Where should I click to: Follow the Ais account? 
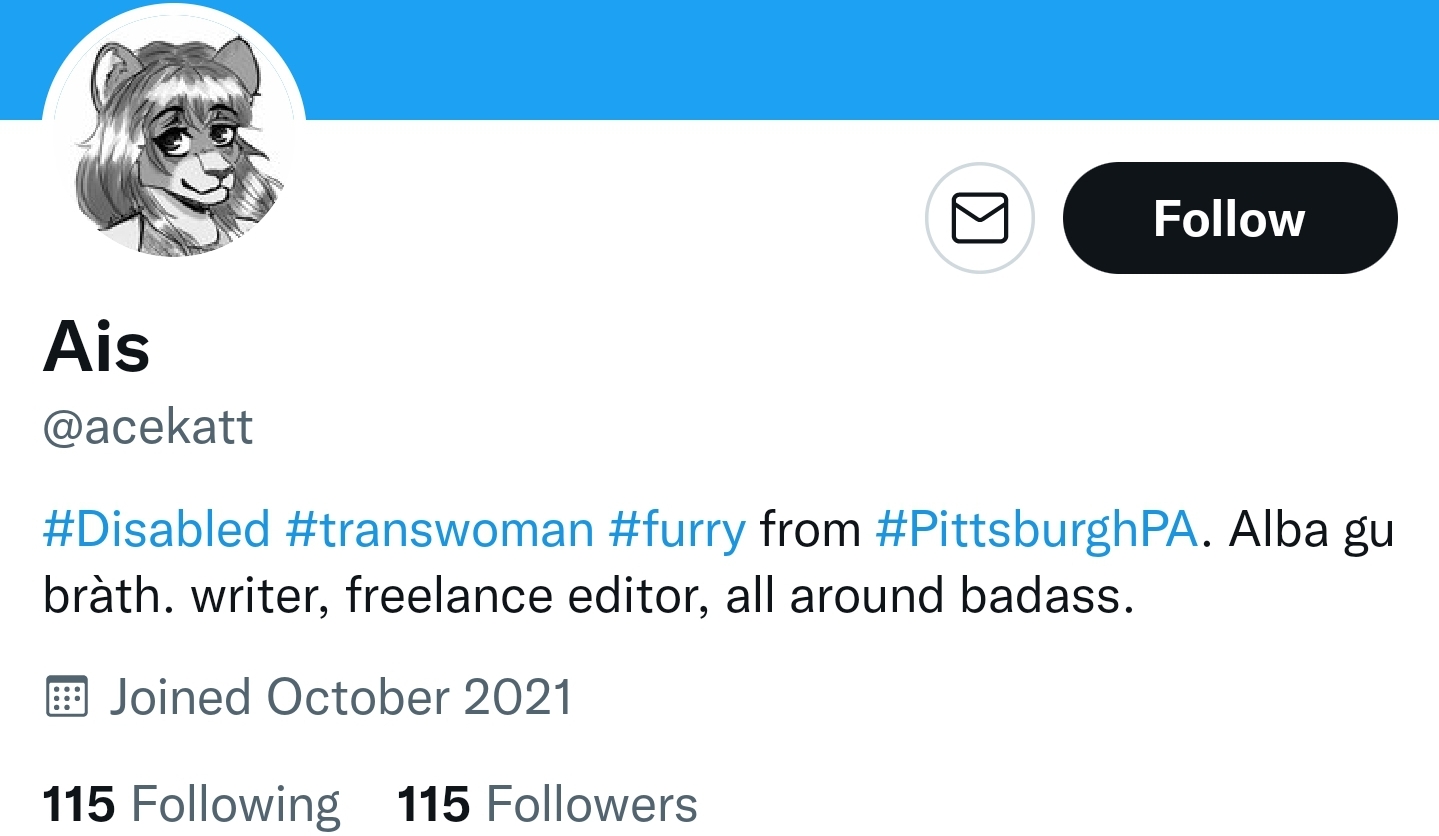1229,218
